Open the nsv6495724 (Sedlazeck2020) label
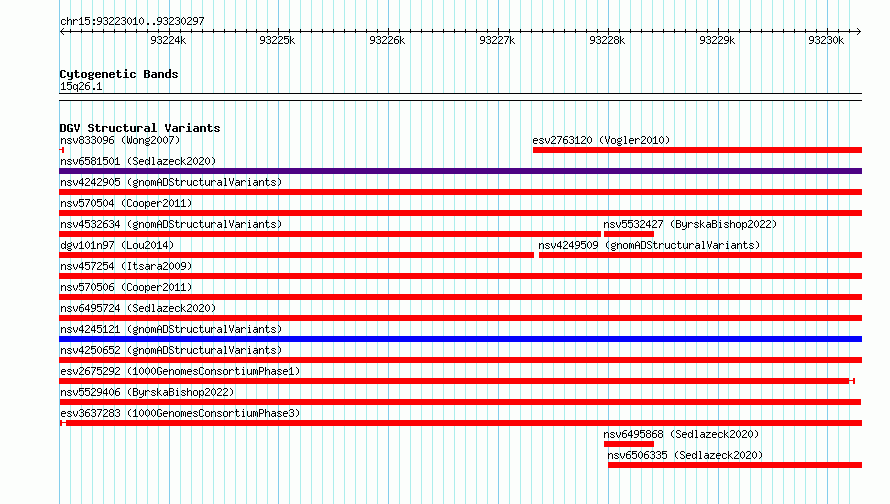Viewport: 890px width, 504px height. [x=138, y=308]
